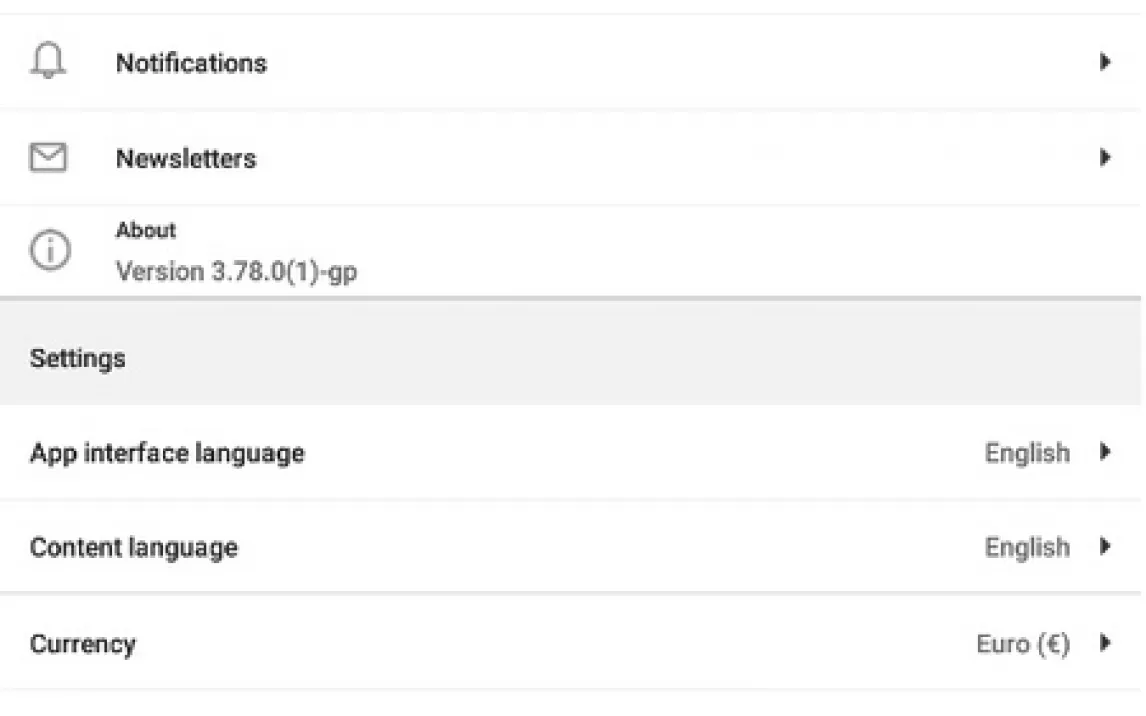
Task: Expand the Newsletters row arrow
Action: (x=1105, y=158)
